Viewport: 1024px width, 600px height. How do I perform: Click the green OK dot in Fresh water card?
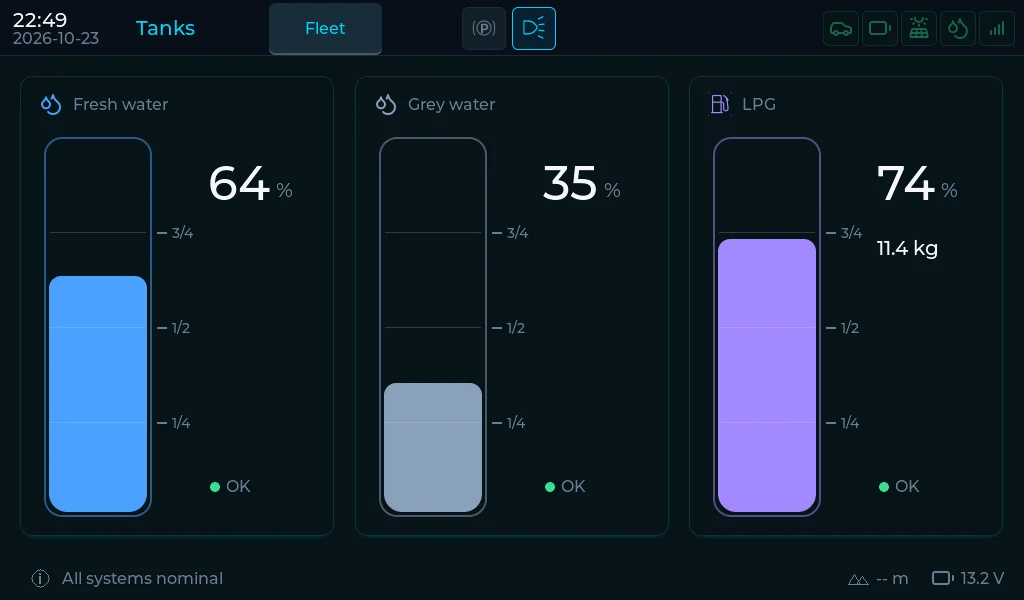click(215, 486)
